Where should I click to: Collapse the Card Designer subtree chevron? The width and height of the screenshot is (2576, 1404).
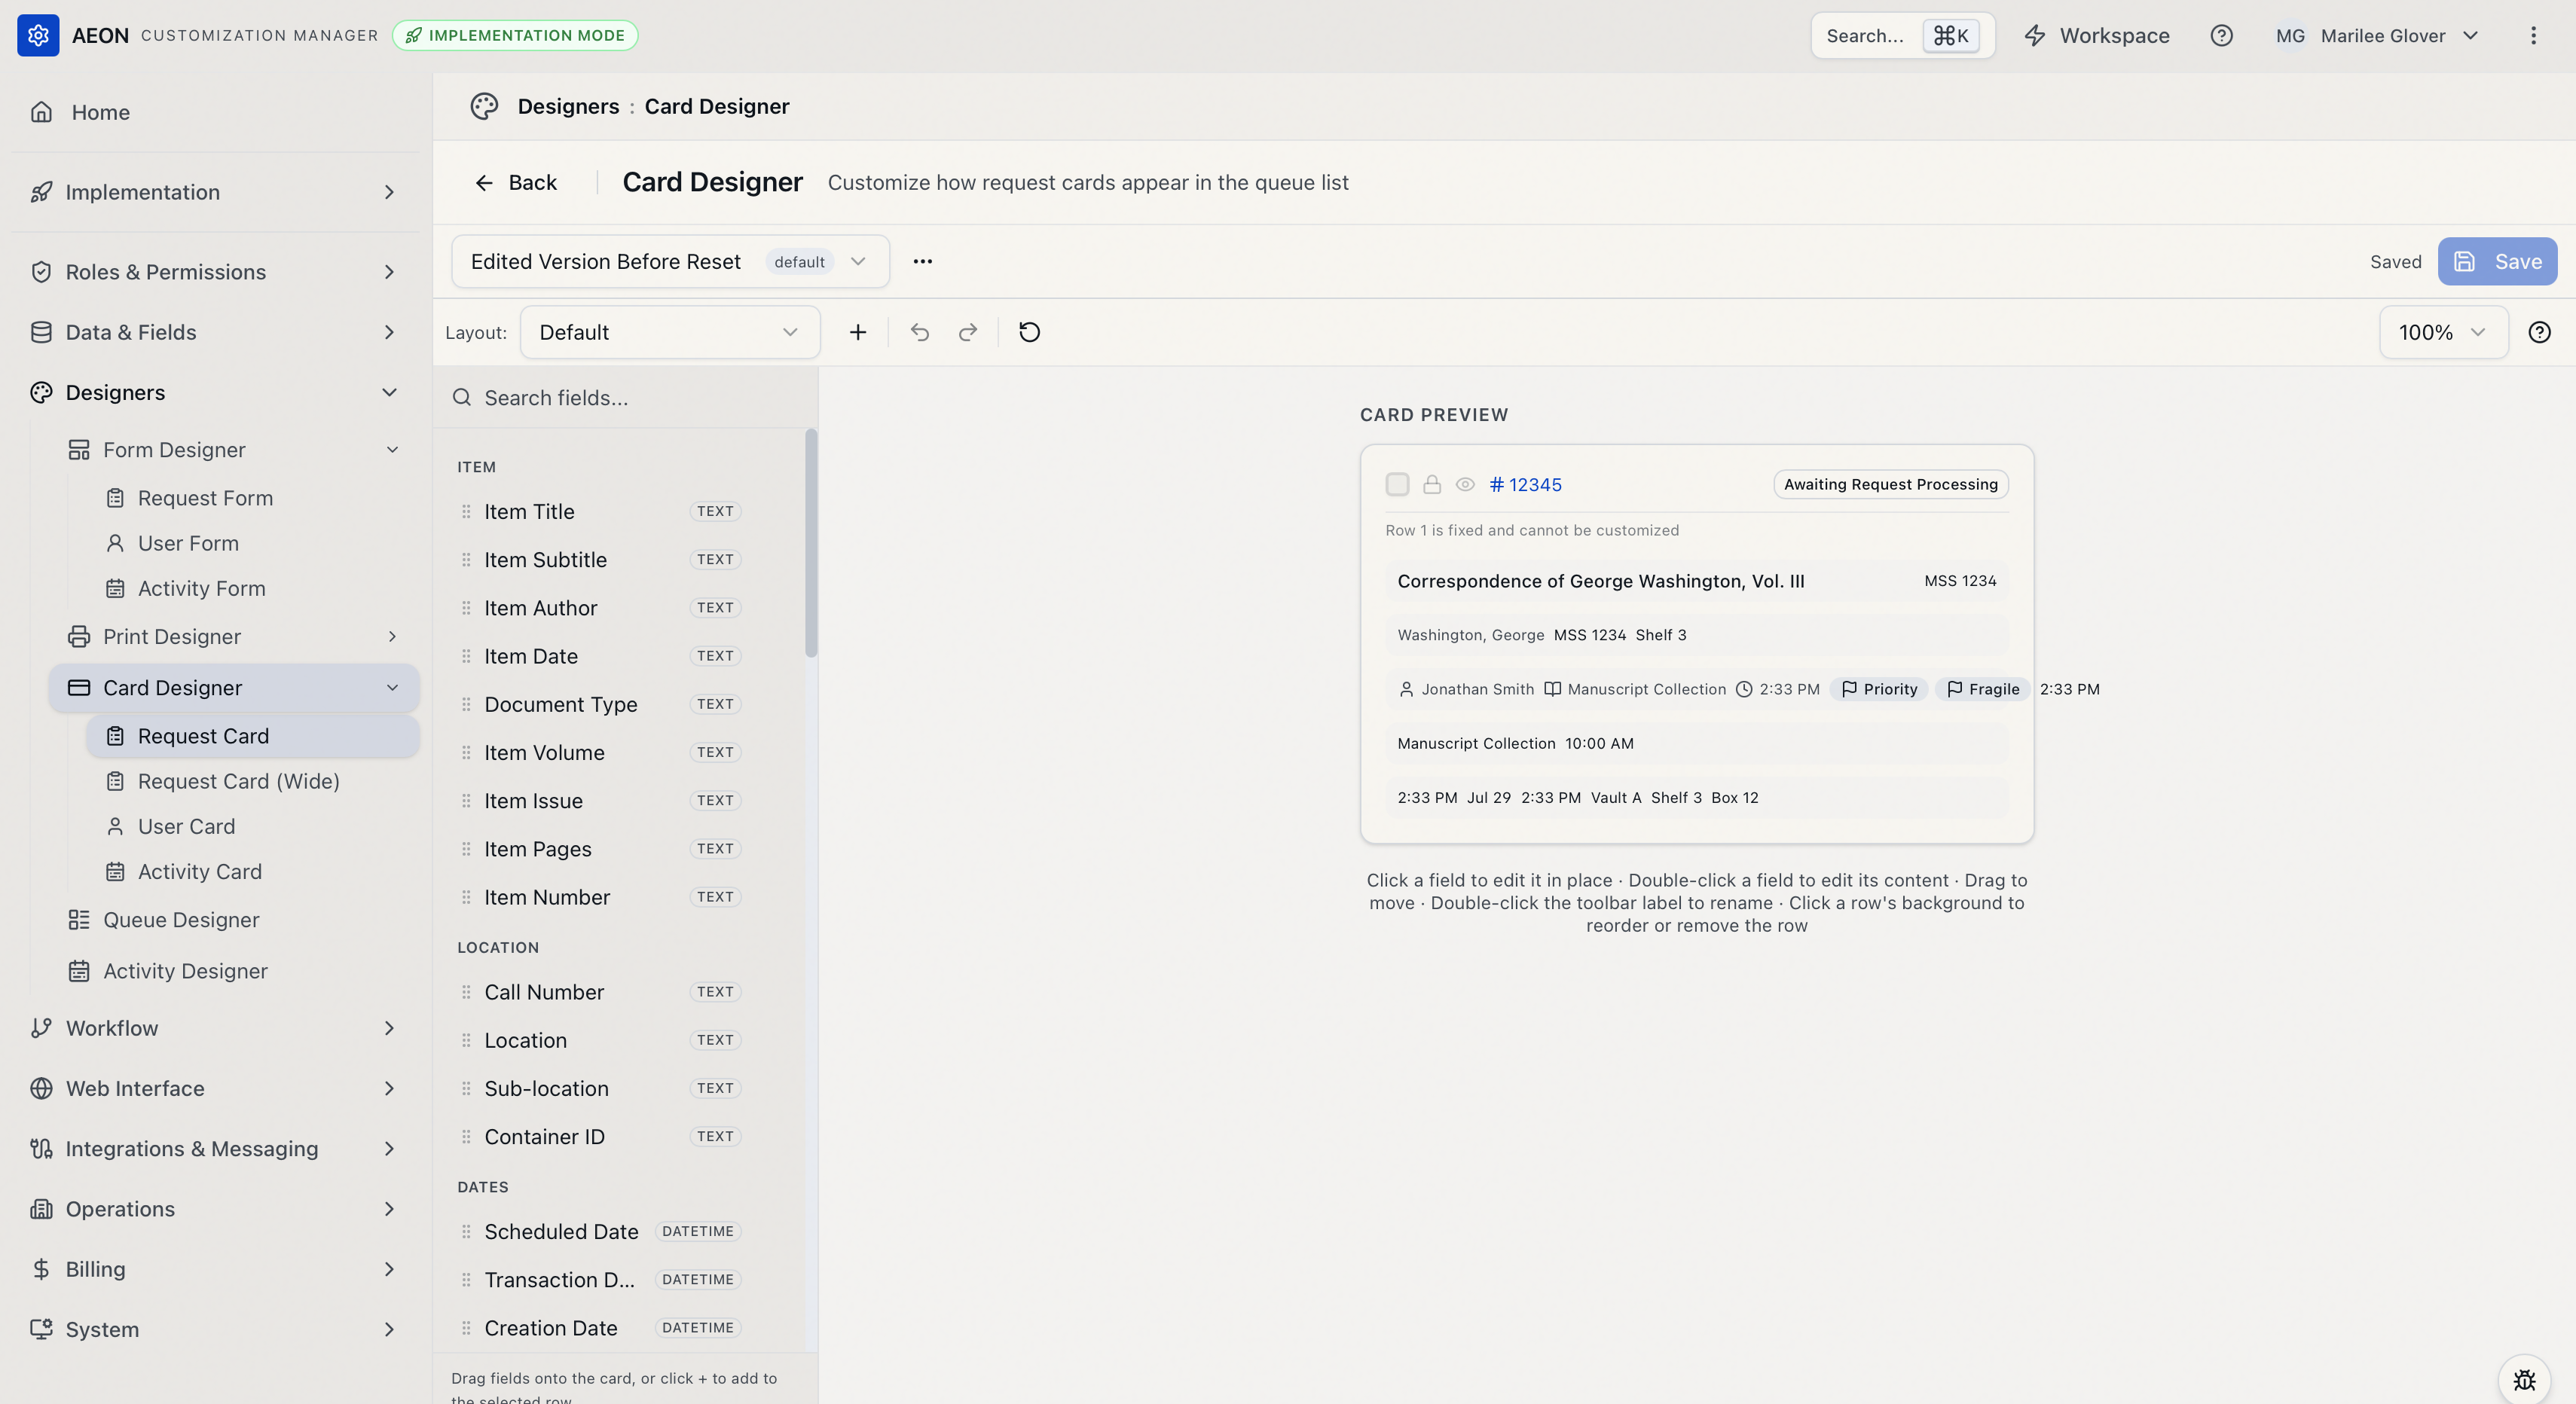tap(392, 687)
